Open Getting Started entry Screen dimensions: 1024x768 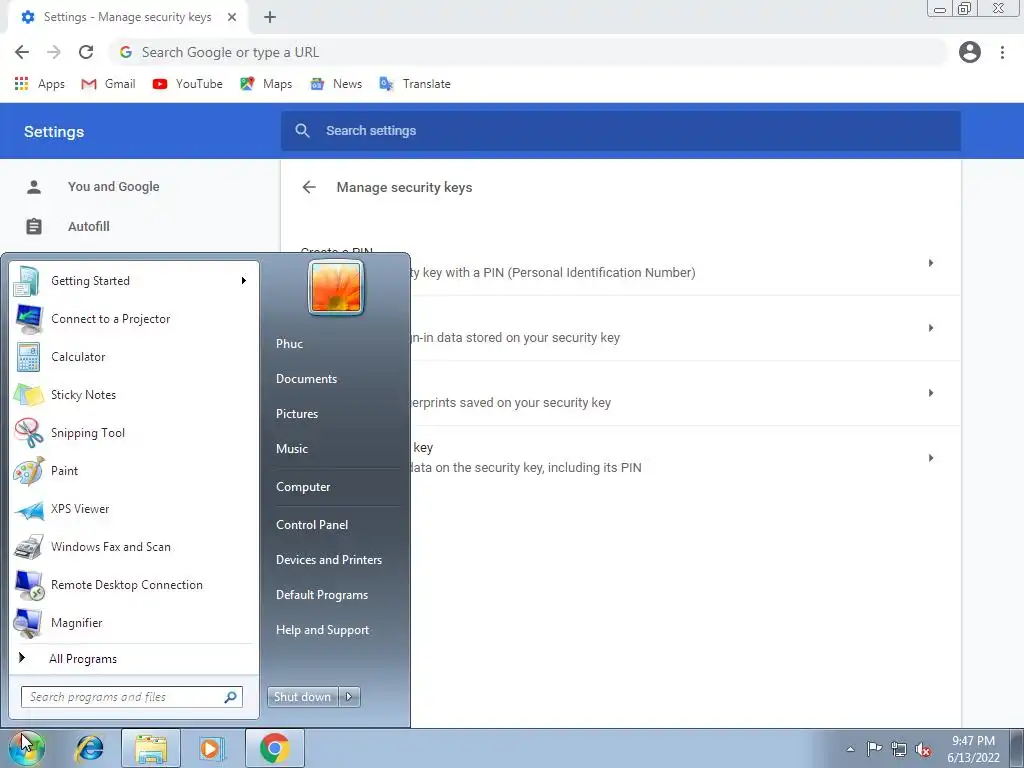point(133,281)
